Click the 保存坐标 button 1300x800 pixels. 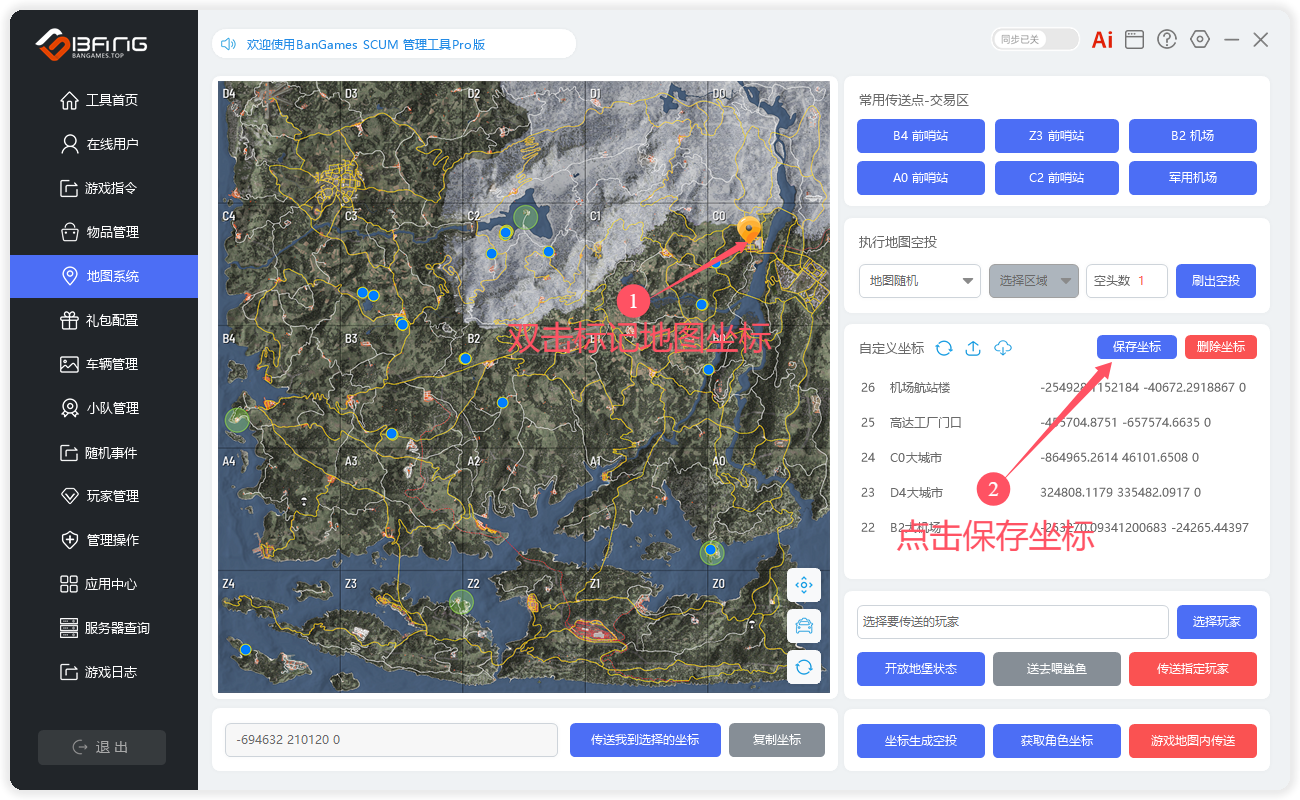[1136, 347]
